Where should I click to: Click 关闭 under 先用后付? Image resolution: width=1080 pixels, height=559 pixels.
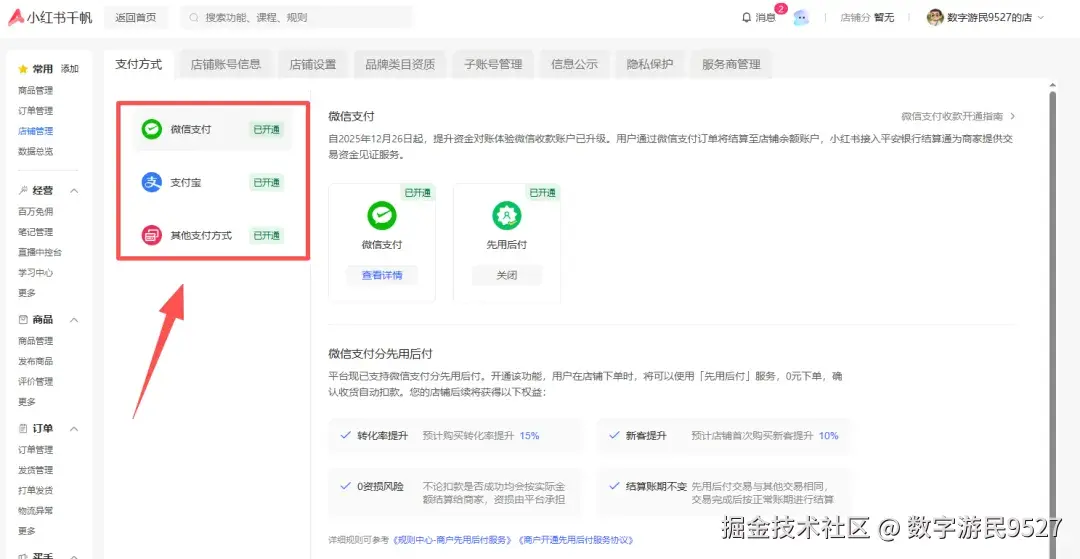coord(506,275)
